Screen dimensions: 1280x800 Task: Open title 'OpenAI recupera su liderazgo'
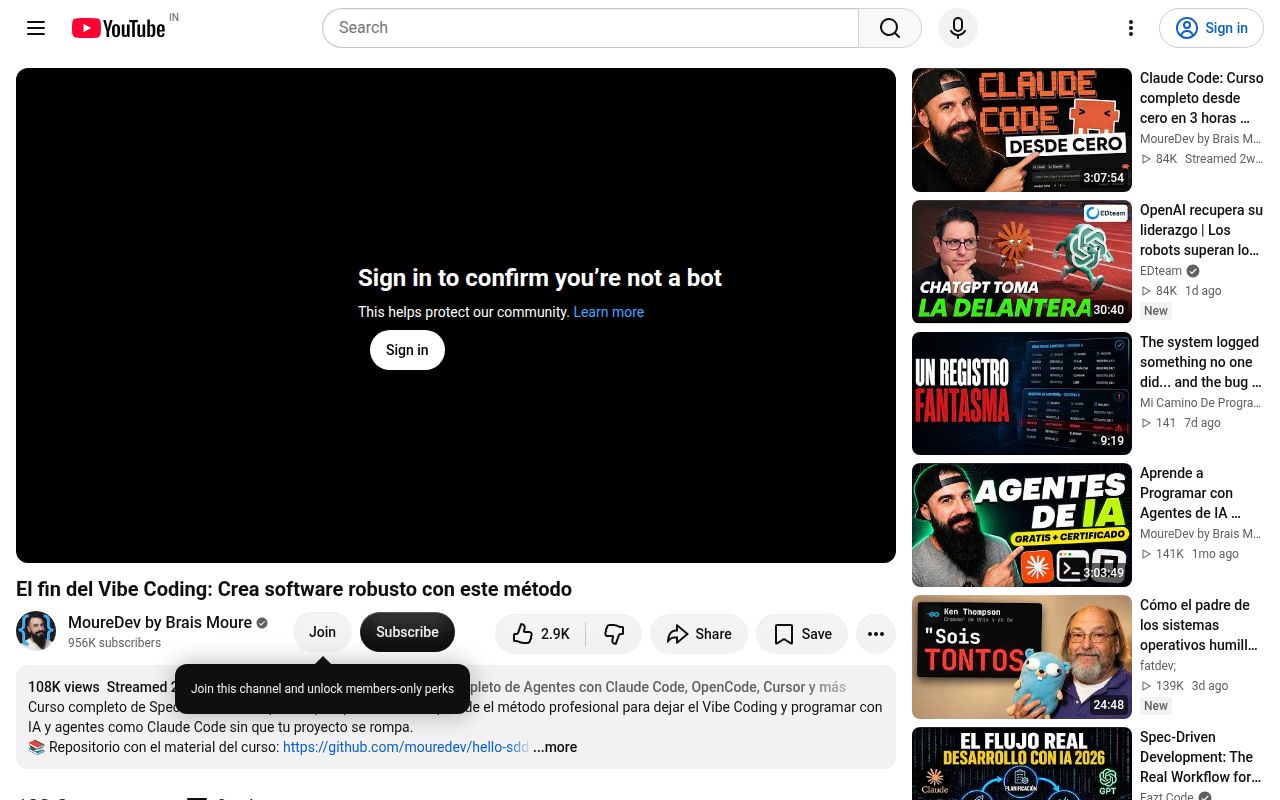coord(1202,230)
